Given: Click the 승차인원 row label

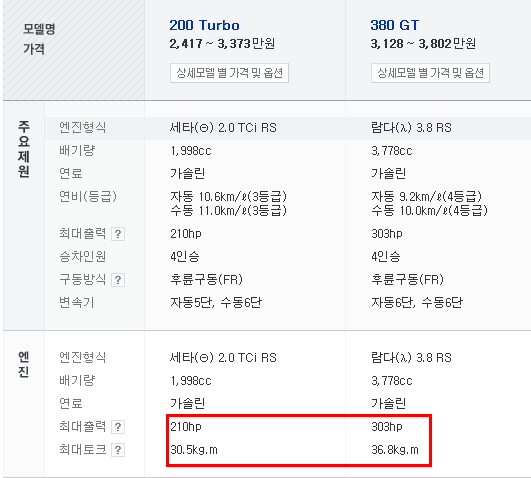Looking at the screenshot, I should 83,256.
